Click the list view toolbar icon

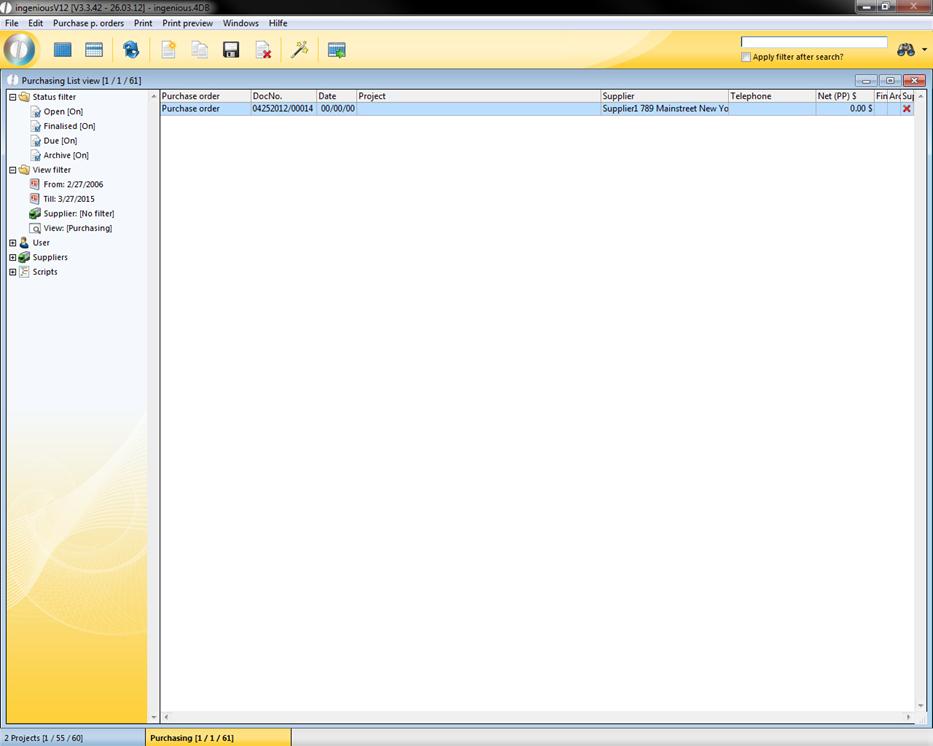coord(94,50)
